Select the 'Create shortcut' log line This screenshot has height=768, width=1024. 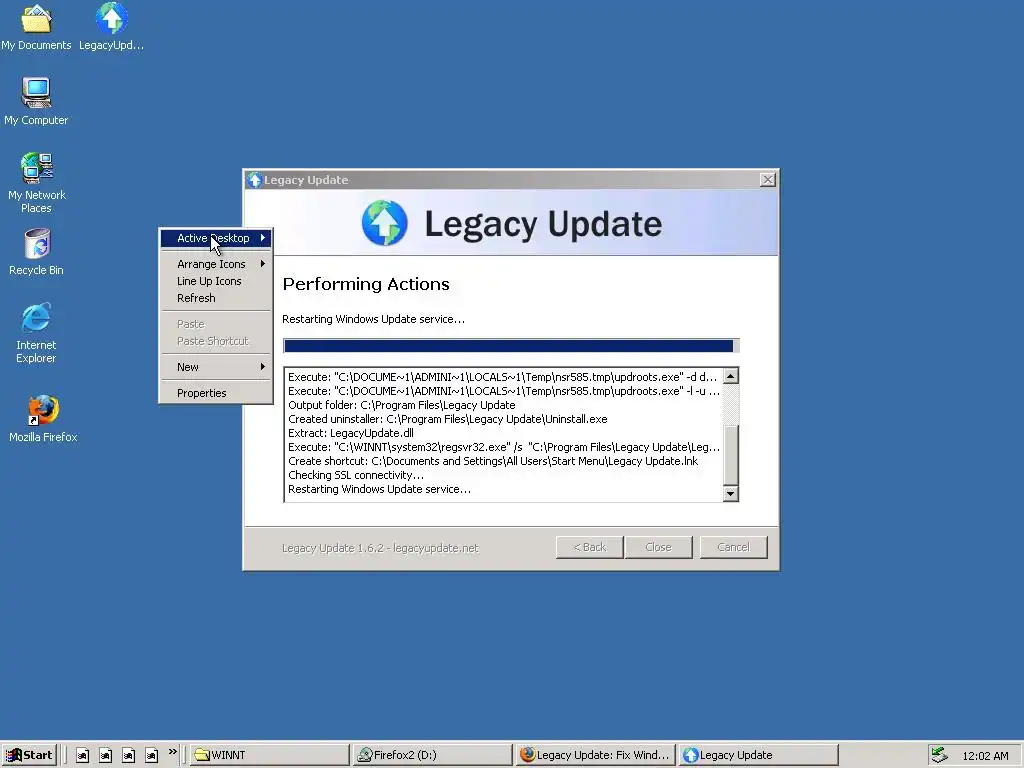pos(493,461)
